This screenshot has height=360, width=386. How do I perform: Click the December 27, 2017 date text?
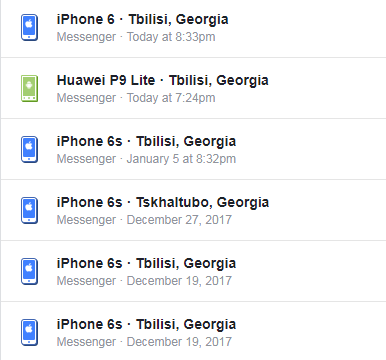(179, 220)
